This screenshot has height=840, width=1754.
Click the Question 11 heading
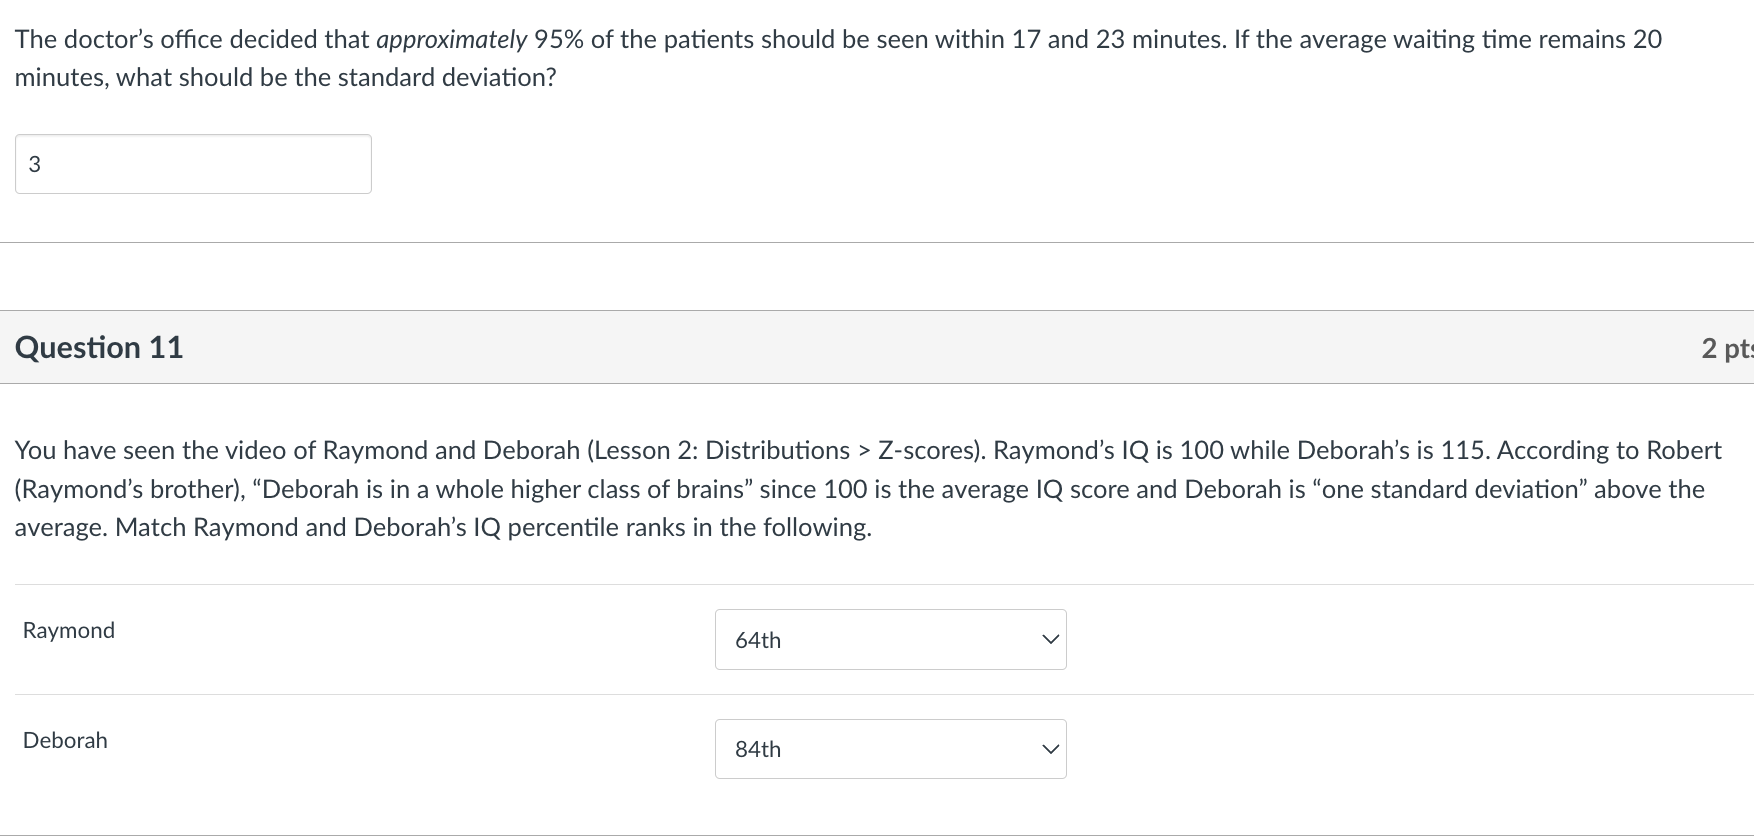[x=99, y=347]
